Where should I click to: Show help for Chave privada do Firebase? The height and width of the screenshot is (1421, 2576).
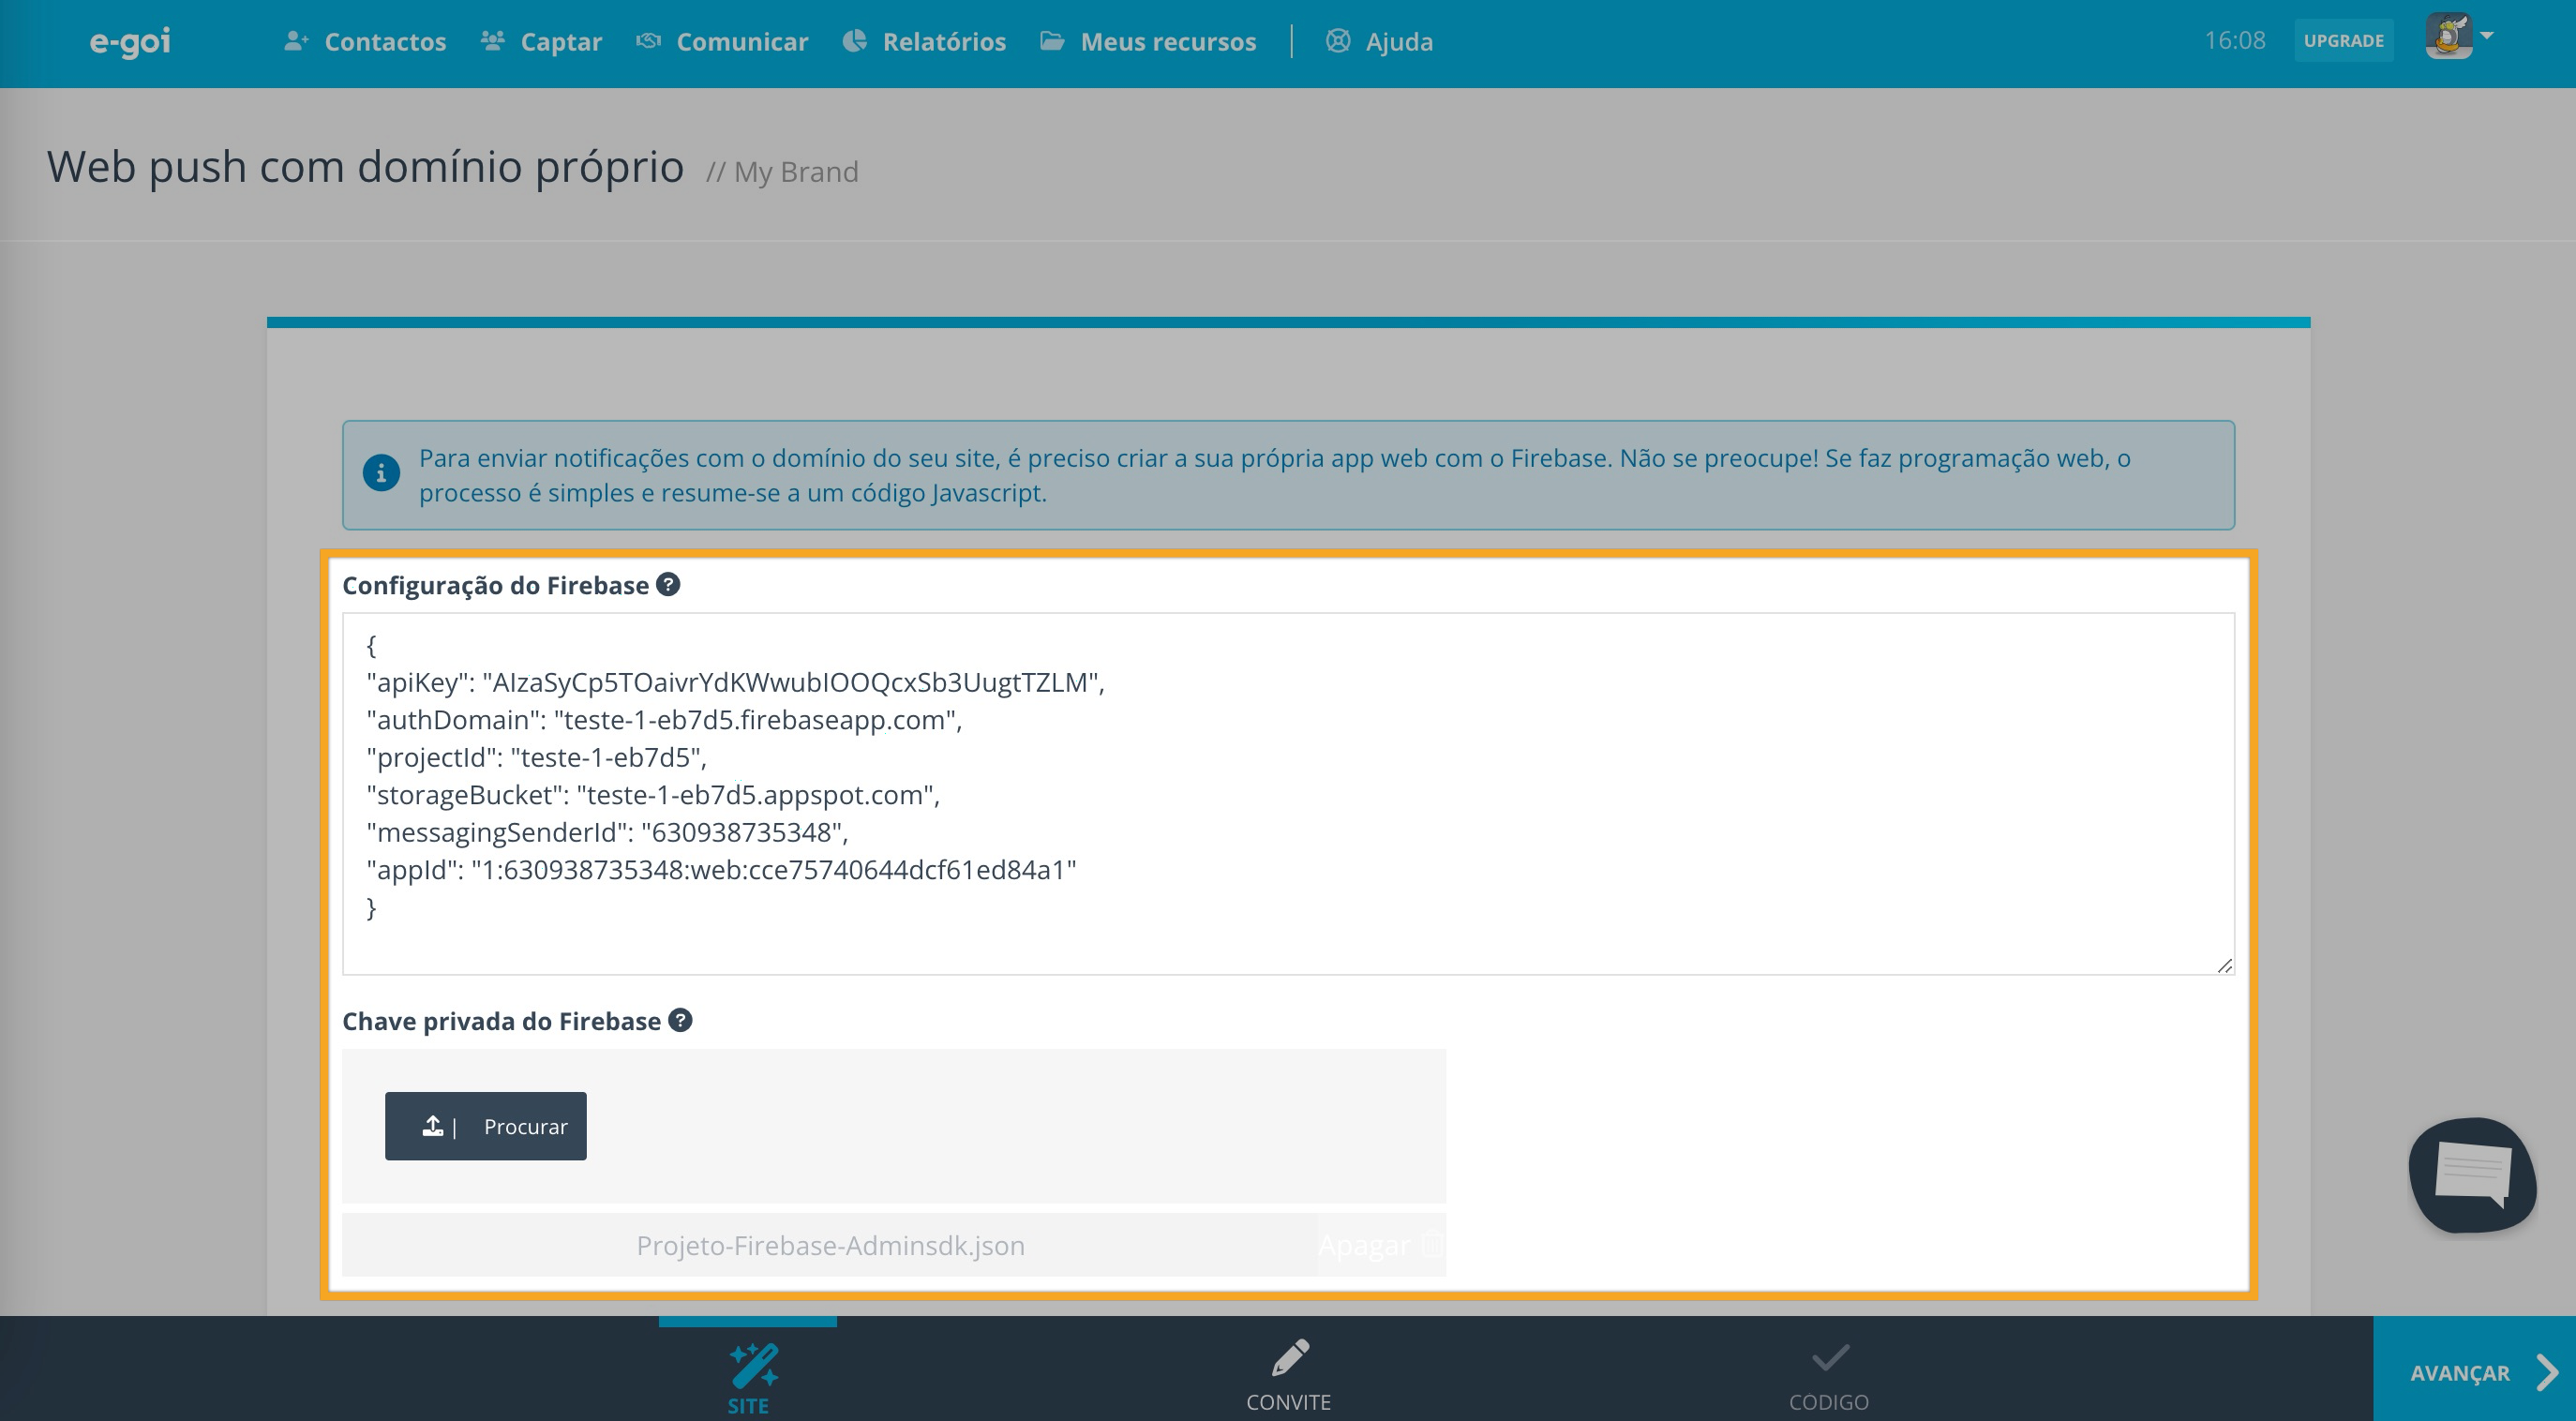point(680,1020)
